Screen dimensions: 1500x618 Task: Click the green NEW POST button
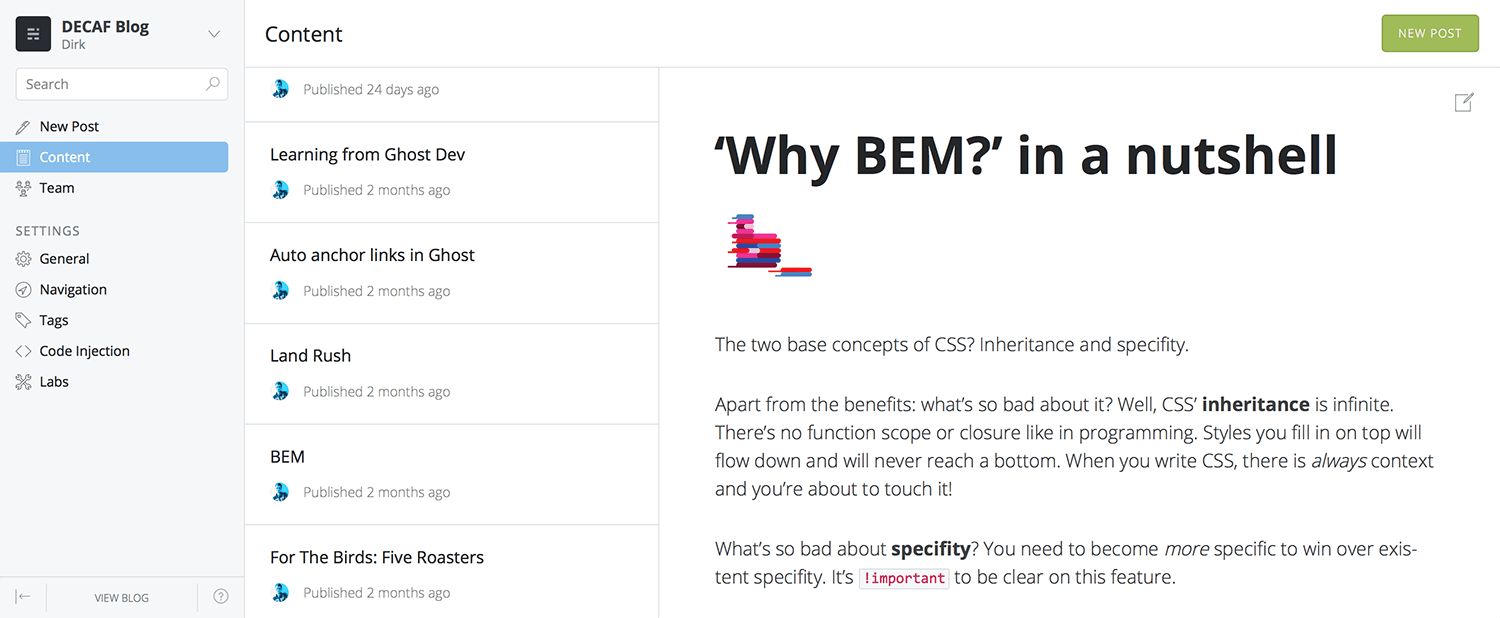coord(1430,33)
